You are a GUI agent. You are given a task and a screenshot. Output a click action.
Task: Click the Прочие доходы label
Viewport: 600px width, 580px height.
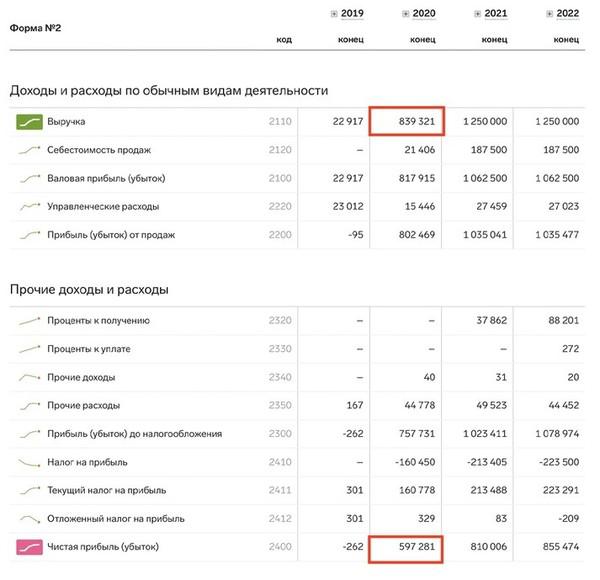pyautogui.click(x=81, y=377)
